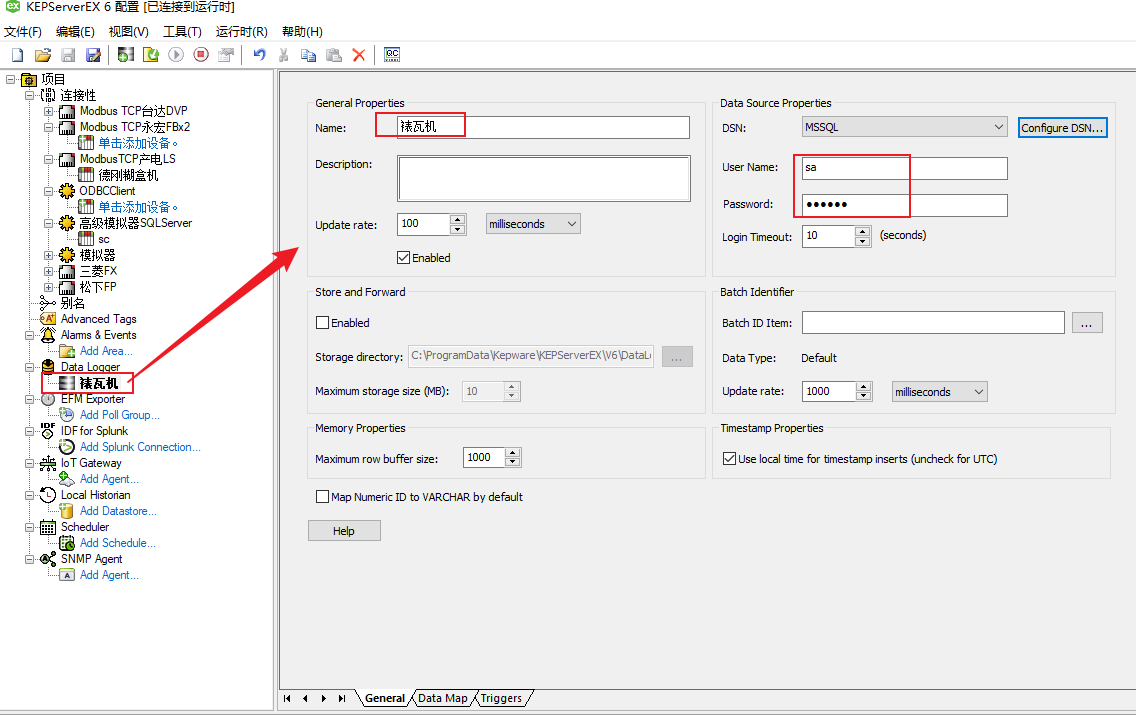
Task: Click the red Delete X icon
Action: coord(359,55)
